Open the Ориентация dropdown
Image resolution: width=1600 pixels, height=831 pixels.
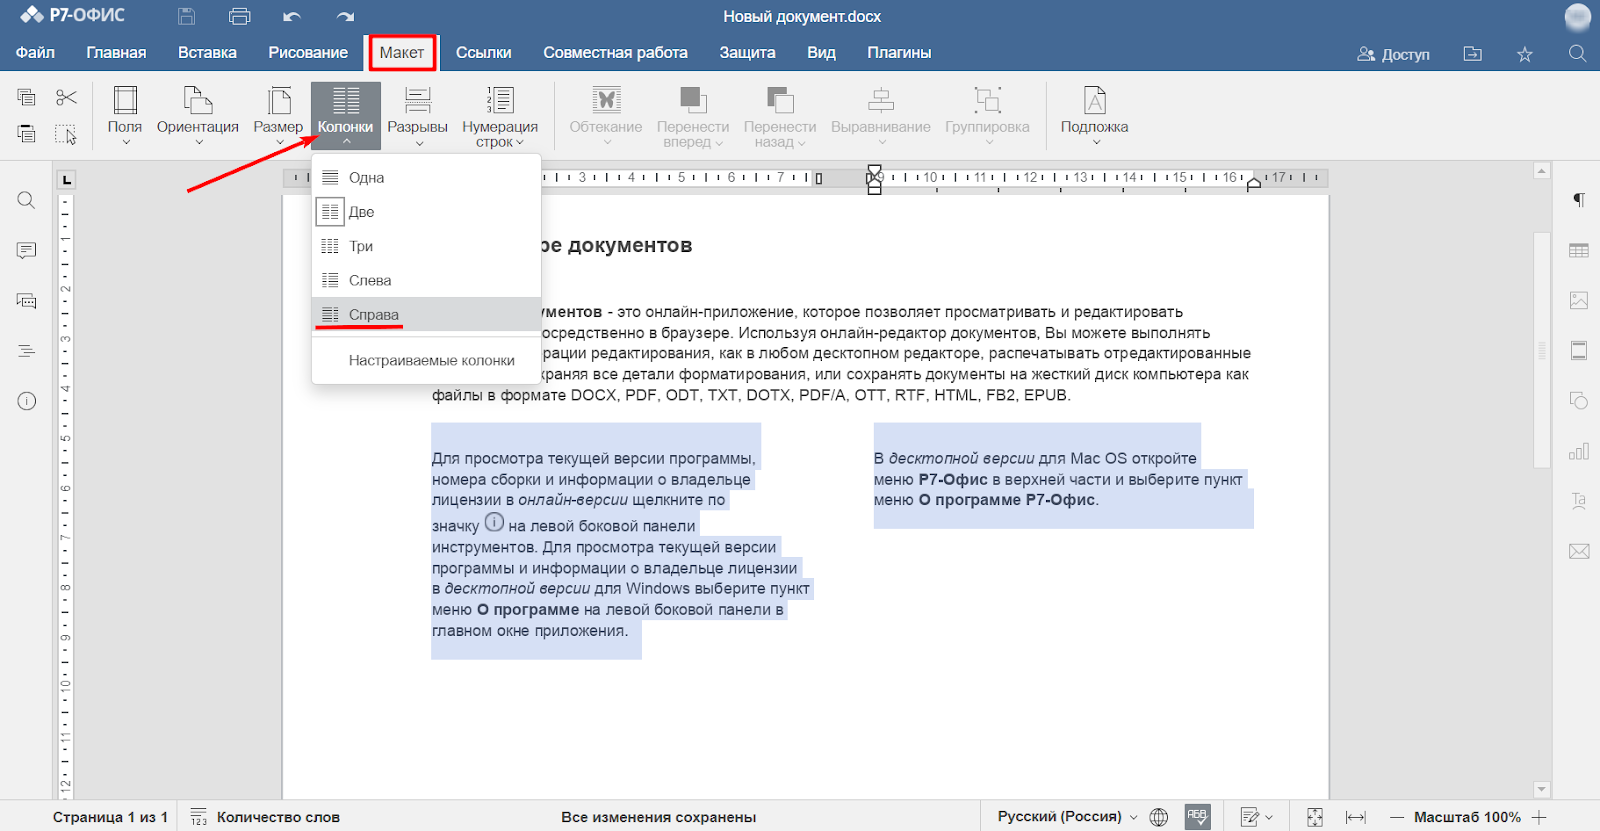tap(198, 116)
